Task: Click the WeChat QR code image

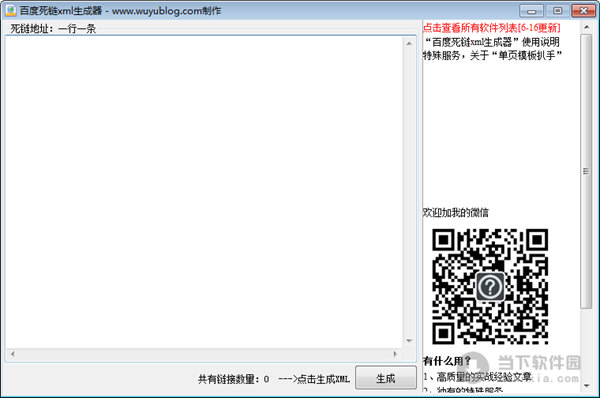Action: tap(490, 287)
